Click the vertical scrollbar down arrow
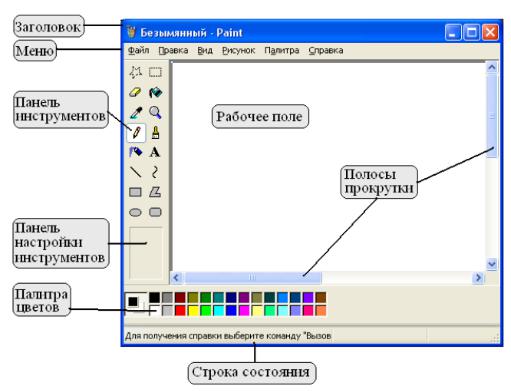The image size is (511, 391). pyautogui.click(x=492, y=265)
